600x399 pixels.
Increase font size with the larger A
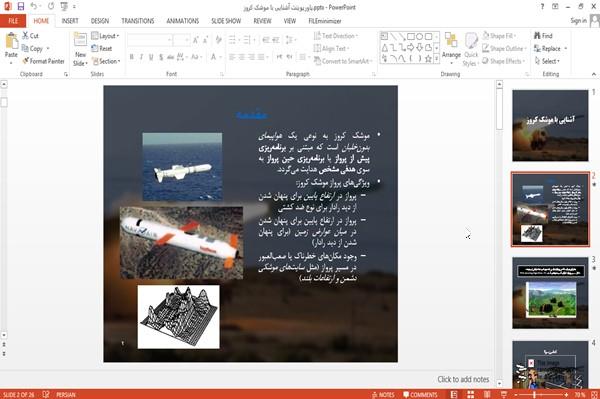click(196, 40)
